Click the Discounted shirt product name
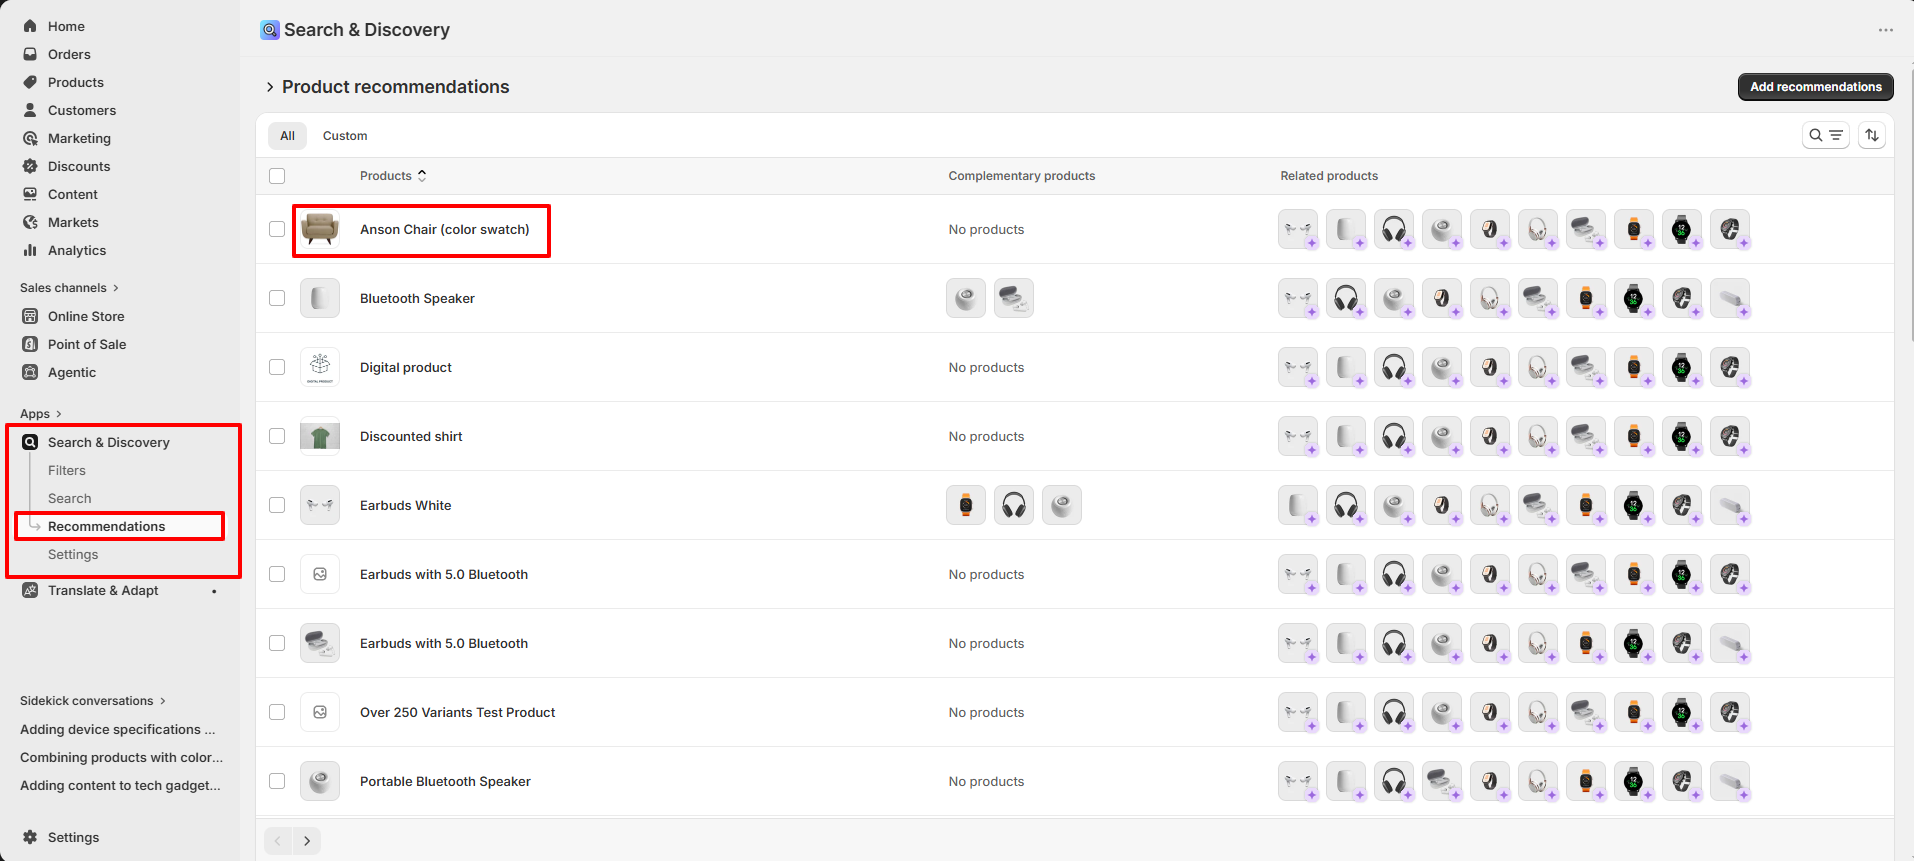The image size is (1914, 861). click(x=411, y=436)
